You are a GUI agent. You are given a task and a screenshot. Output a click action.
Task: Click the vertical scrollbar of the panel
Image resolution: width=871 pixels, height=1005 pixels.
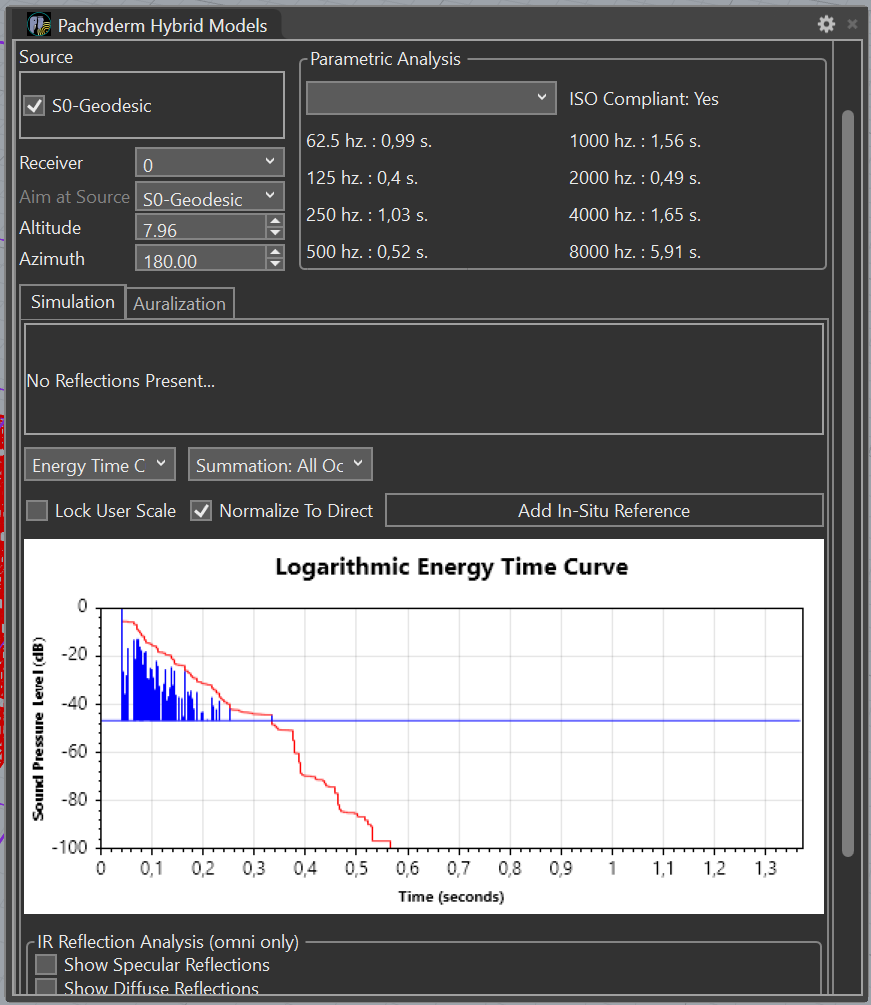848,480
